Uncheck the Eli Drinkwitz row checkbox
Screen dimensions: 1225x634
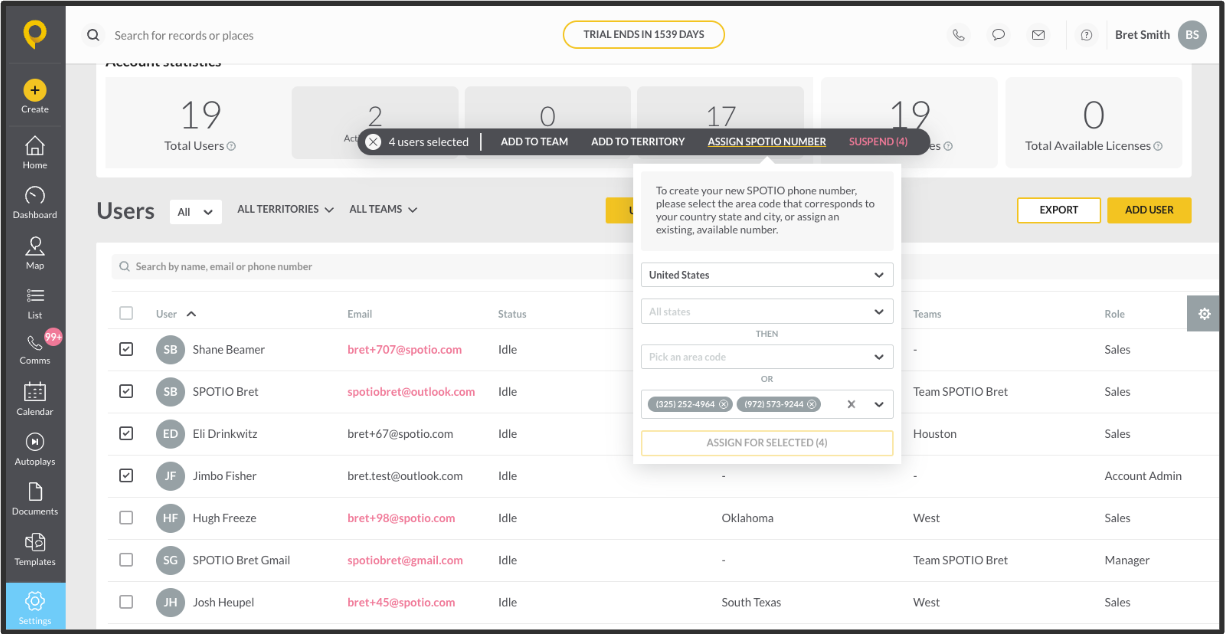[126, 433]
